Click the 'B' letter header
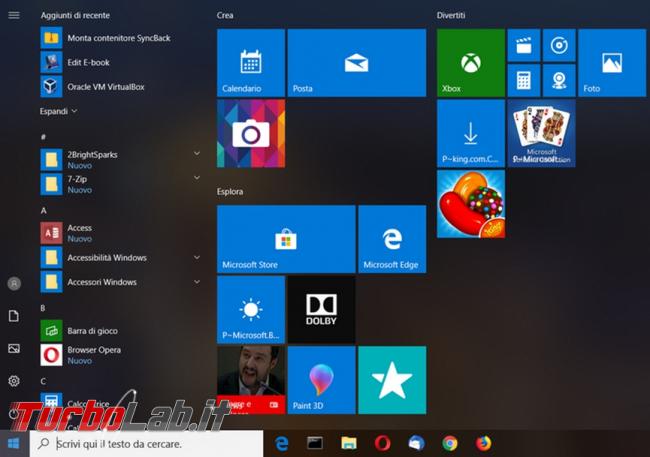This screenshot has height=457, width=650. pos(43,308)
